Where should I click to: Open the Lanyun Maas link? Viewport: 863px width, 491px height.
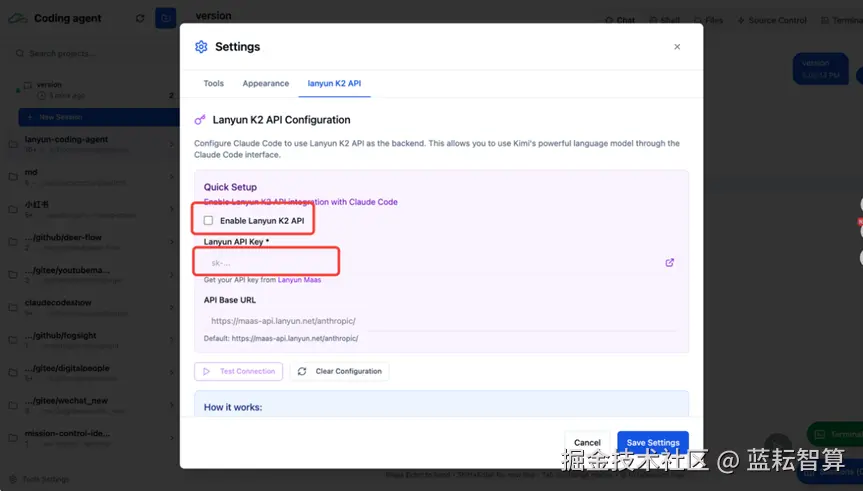pyautogui.click(x=299, y=280)
